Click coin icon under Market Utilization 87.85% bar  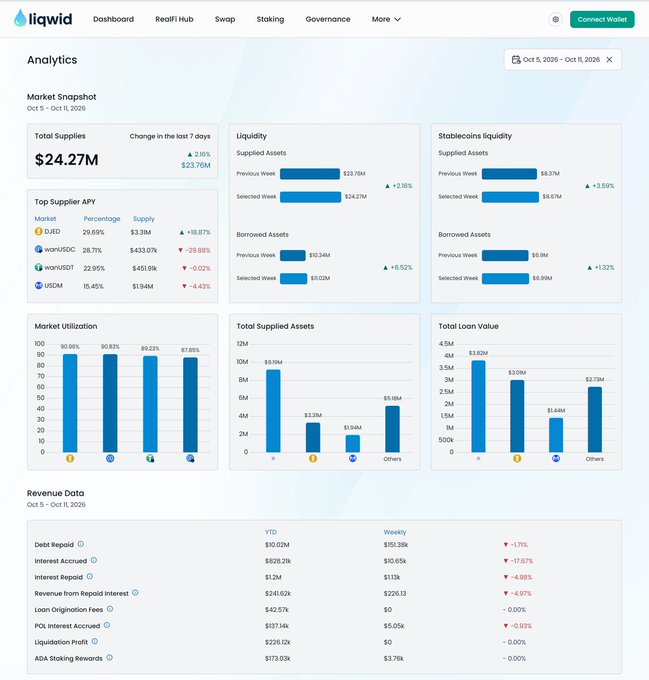click(x=190, y=458)
